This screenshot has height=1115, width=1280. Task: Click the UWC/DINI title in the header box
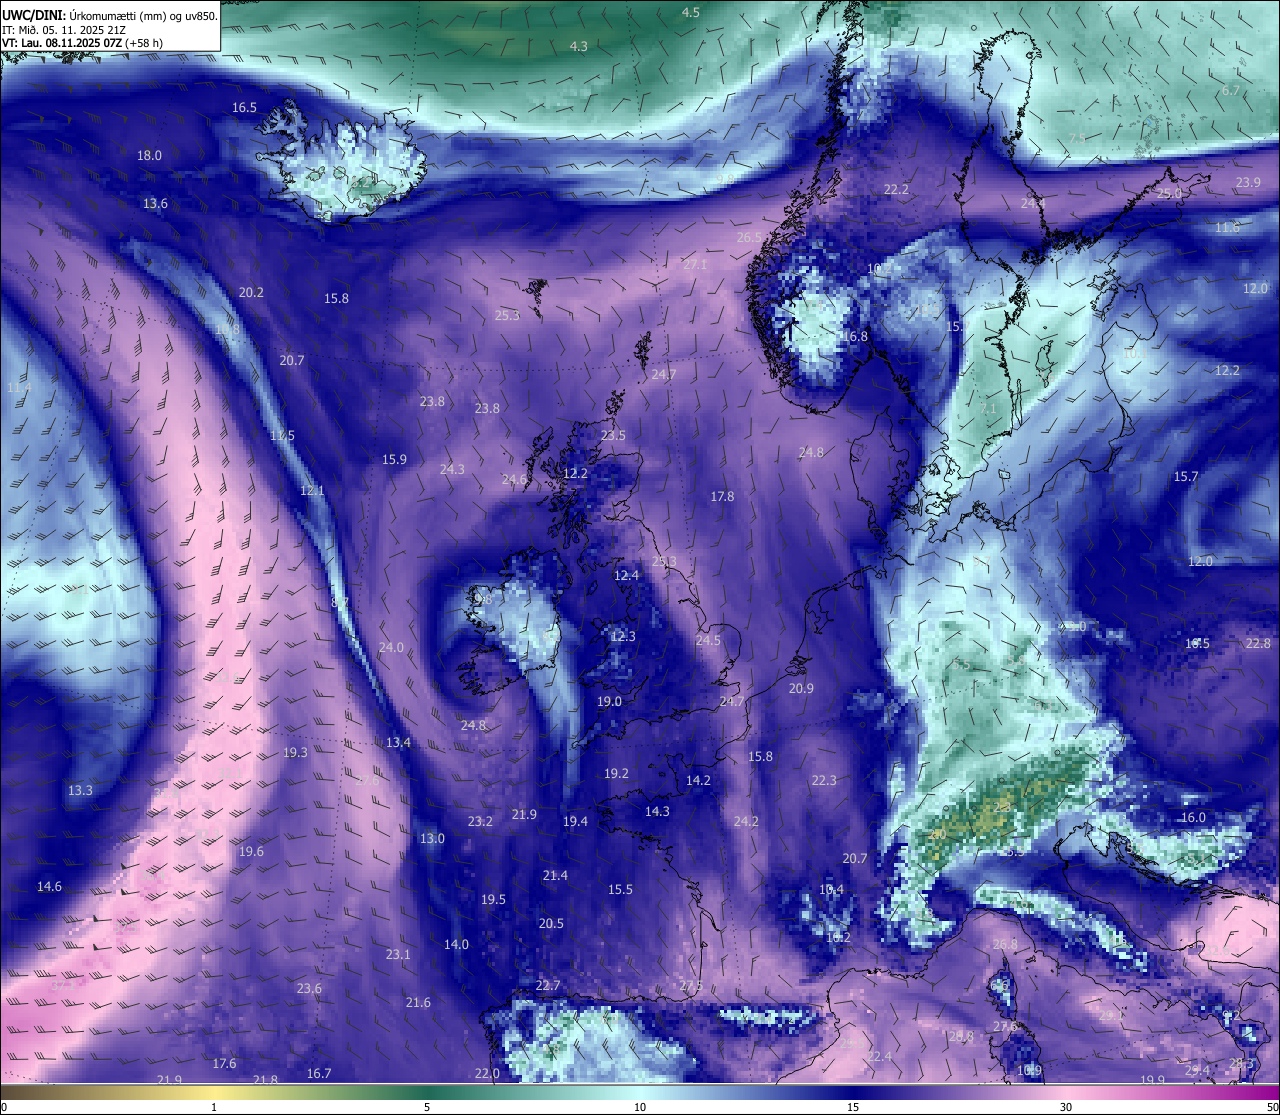pos(35,16)
